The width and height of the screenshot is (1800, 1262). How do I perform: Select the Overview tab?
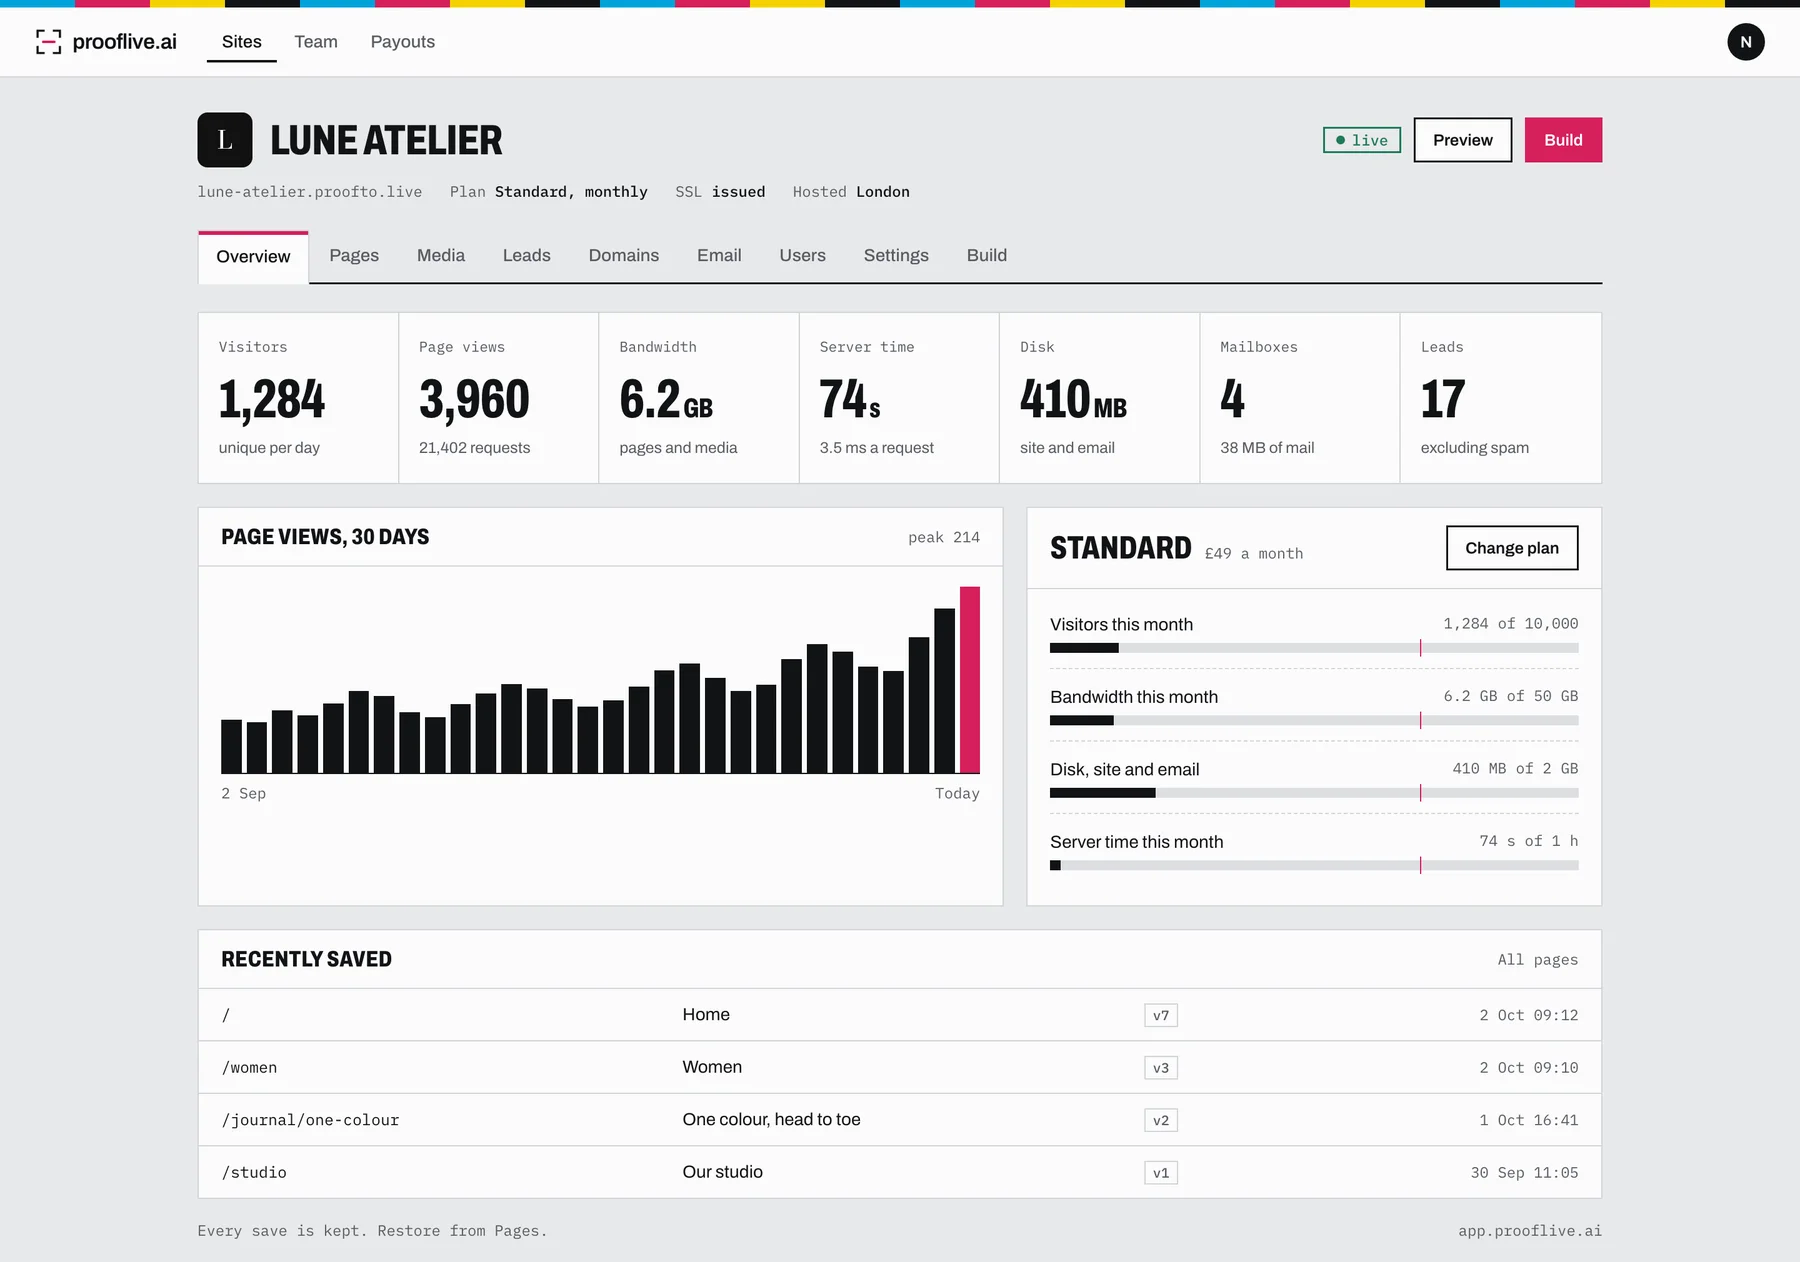coord(253,257)
